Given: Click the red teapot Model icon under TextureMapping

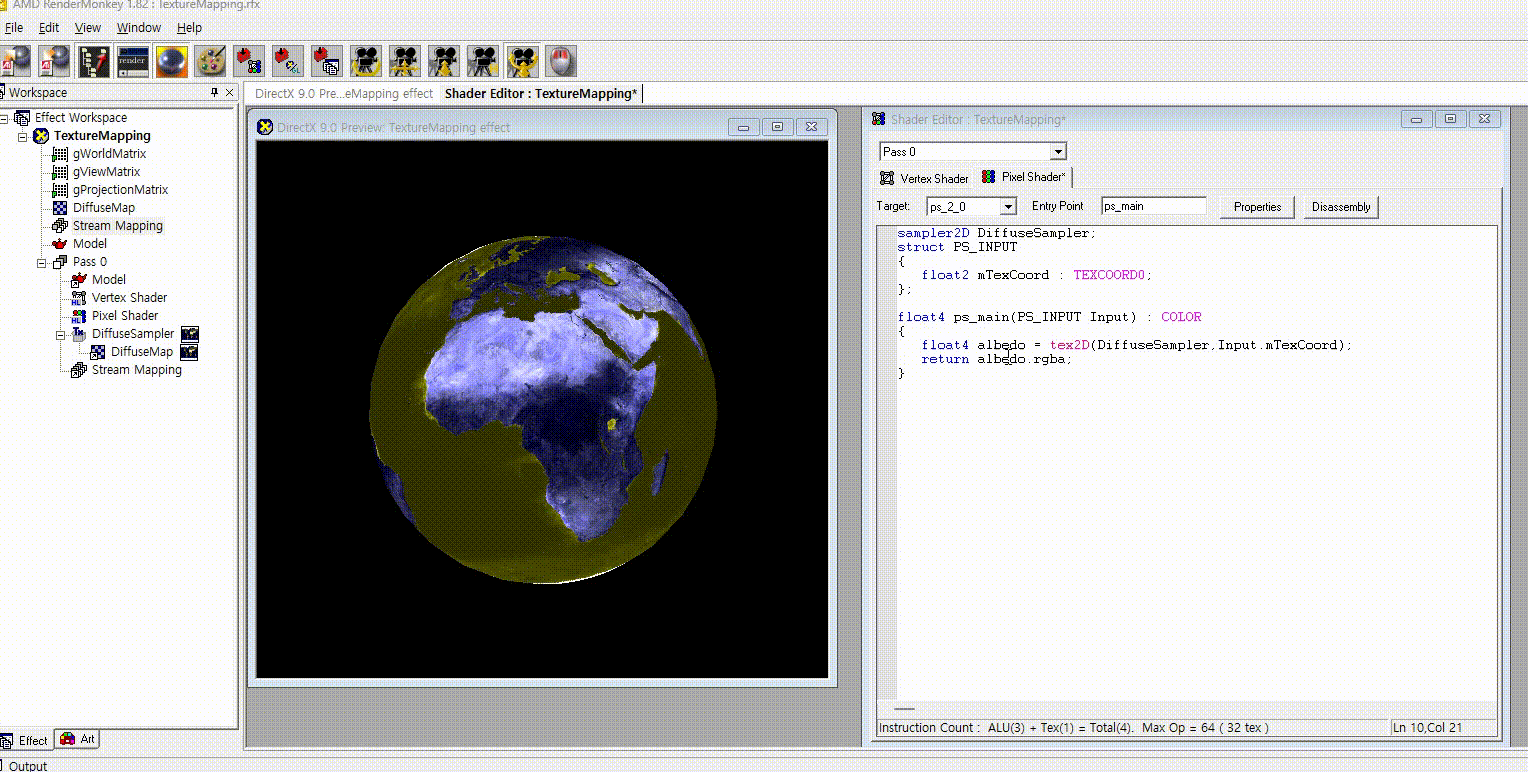Looking at the screenshot, I should 59,243.
